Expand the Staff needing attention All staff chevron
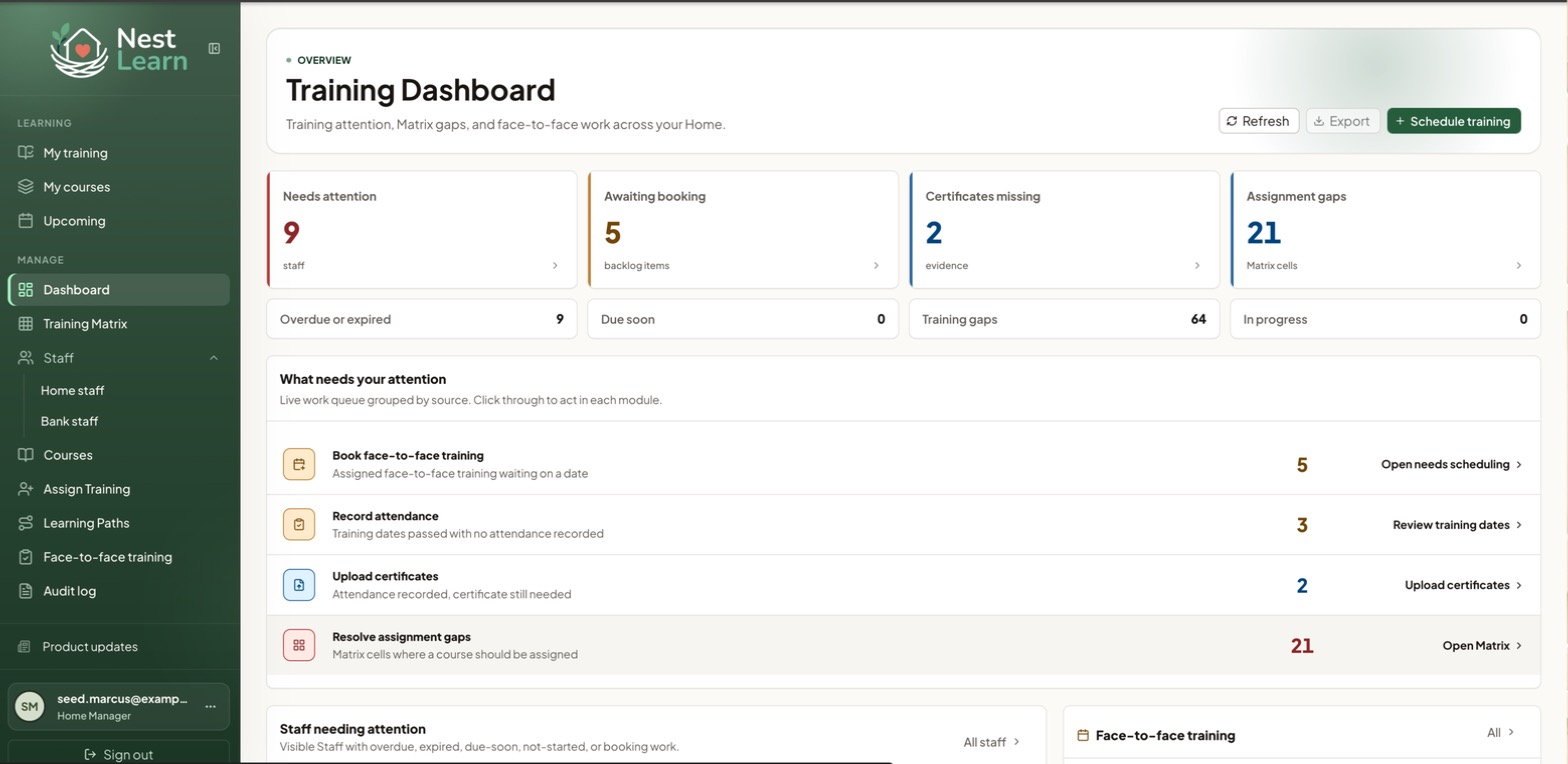The width and height of the screenshot is (1568, 764). click(x=1017, y=742)
